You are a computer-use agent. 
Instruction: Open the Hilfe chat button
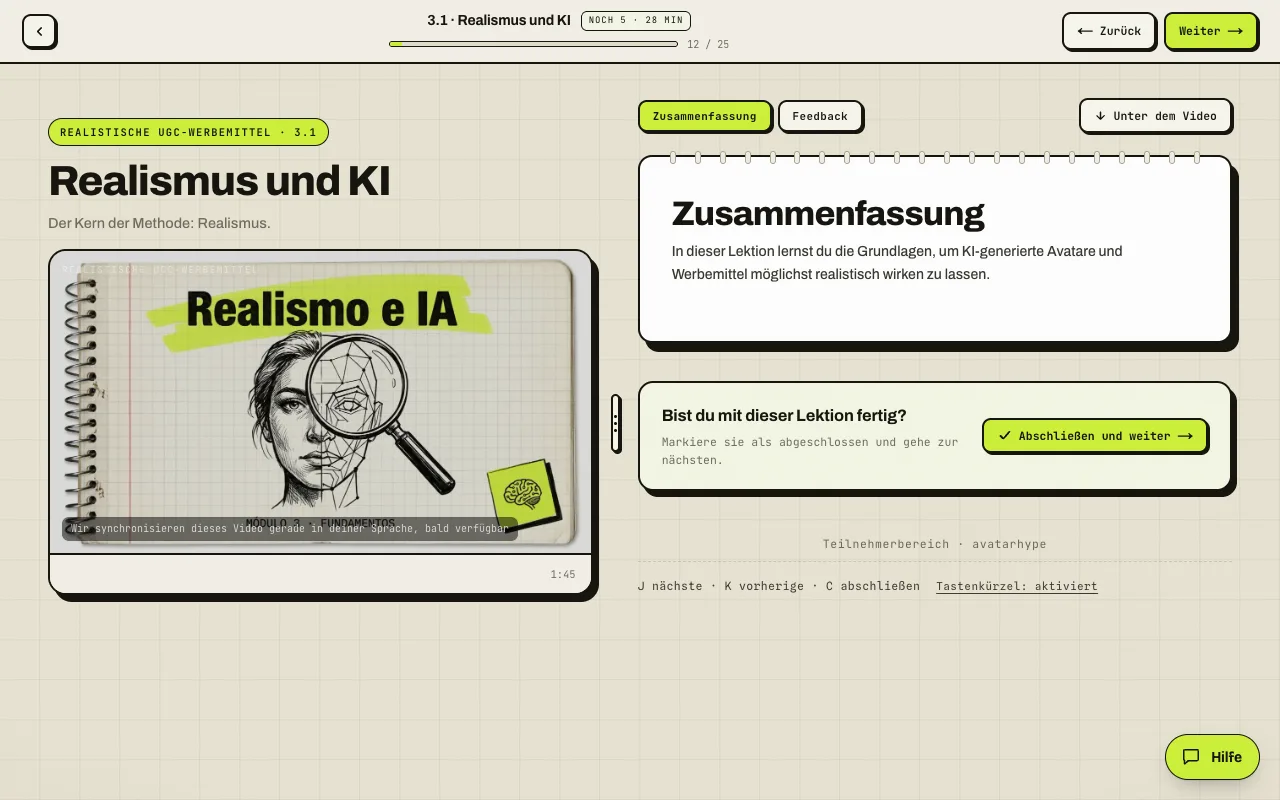click(1212, 757)
